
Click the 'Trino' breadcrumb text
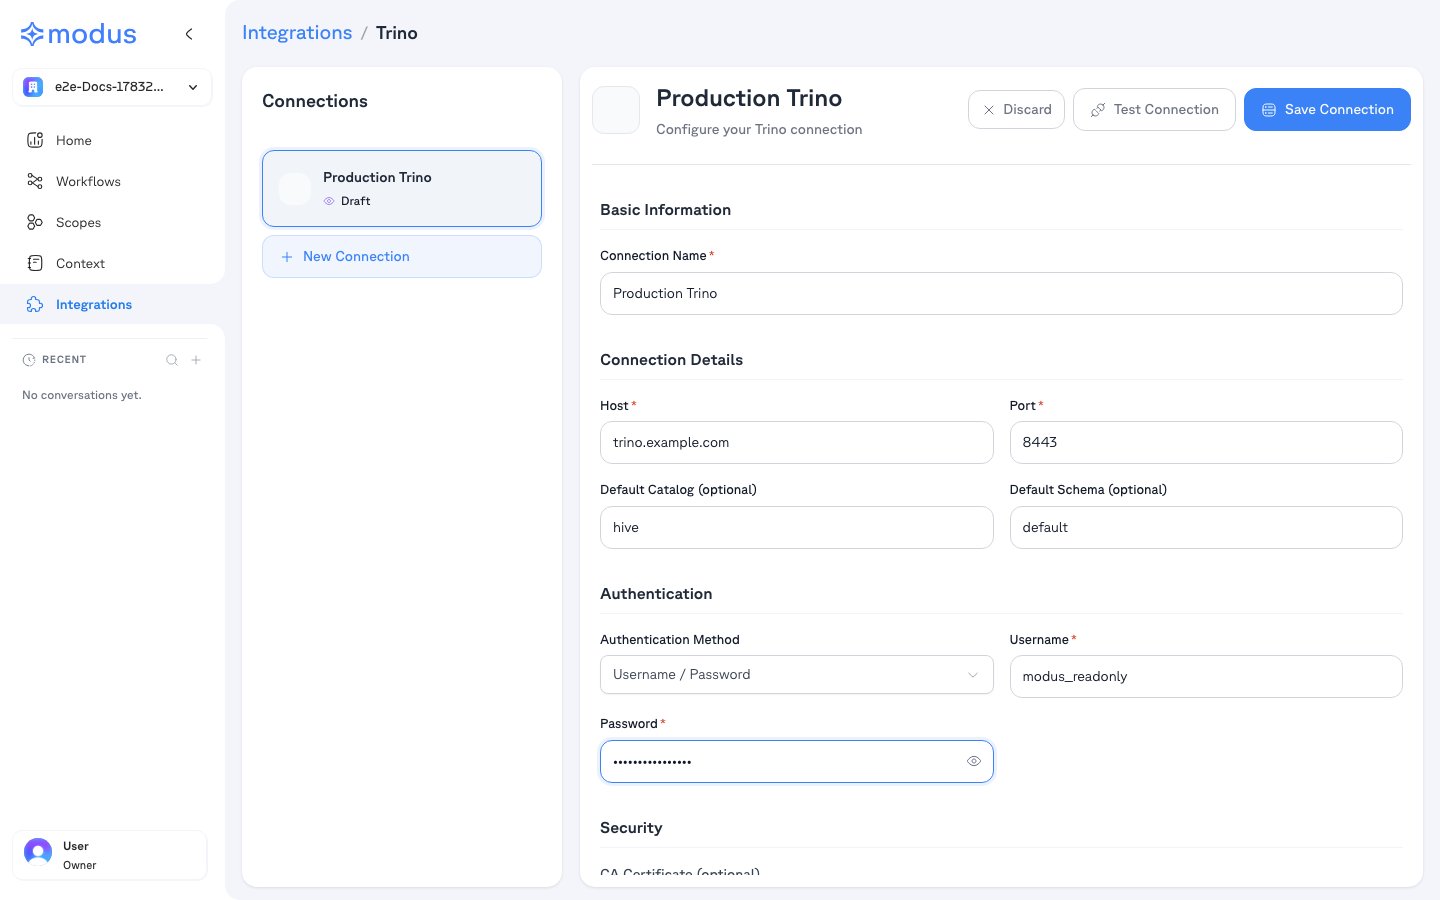397,33
